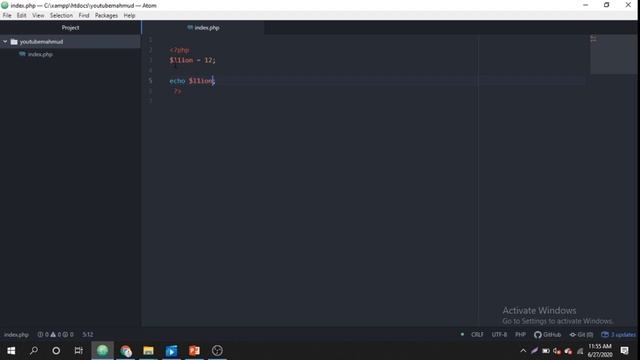Click the PHP file icon beside index.php in the tree

click(x=22, y=54)
